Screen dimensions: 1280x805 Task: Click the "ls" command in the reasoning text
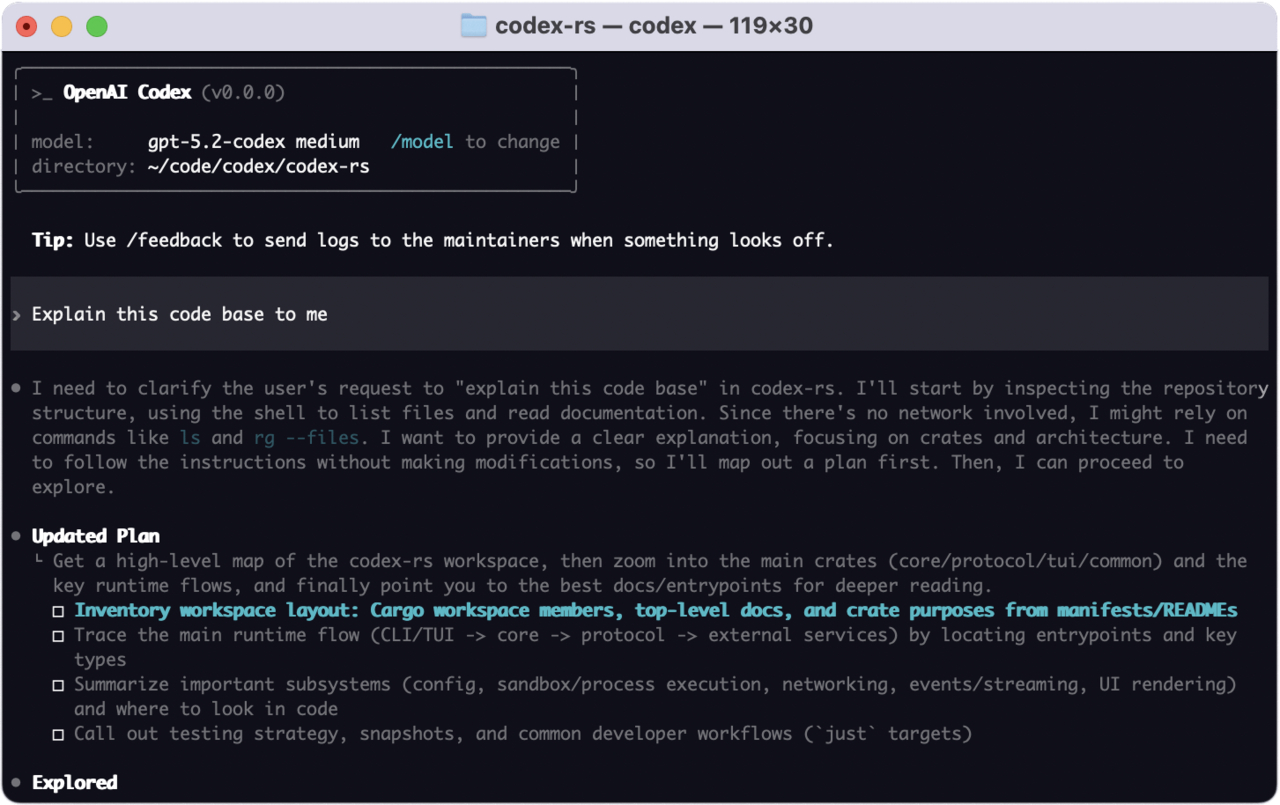(x=190, y=437)
